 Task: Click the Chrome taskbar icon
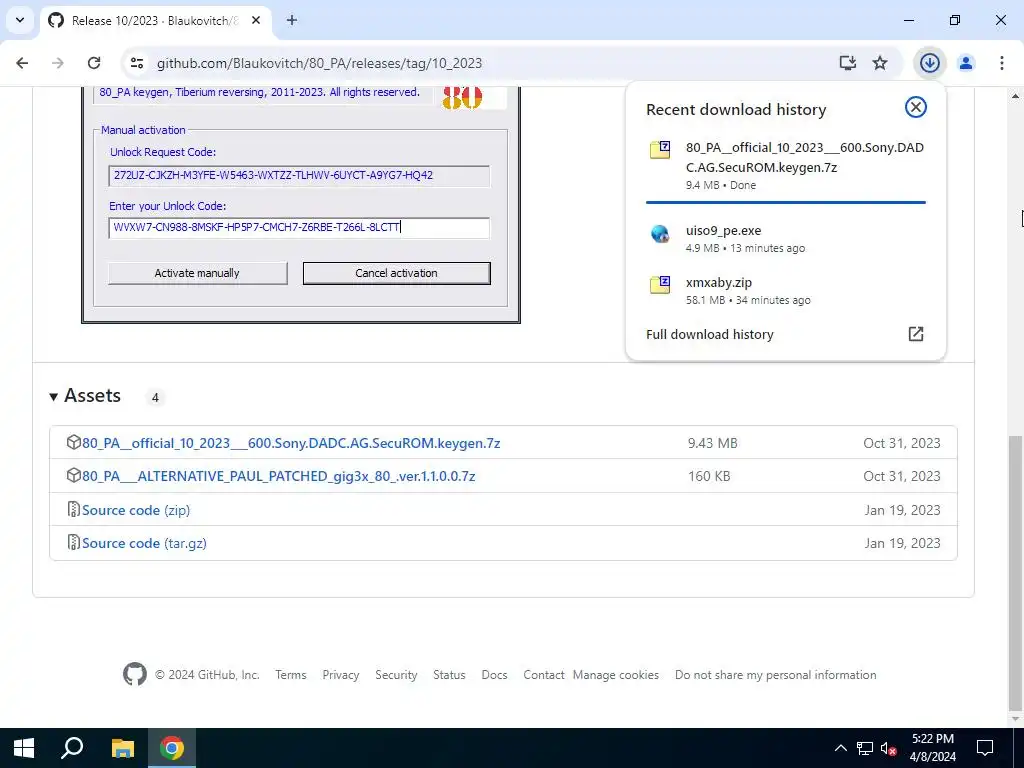coord(172,748)
